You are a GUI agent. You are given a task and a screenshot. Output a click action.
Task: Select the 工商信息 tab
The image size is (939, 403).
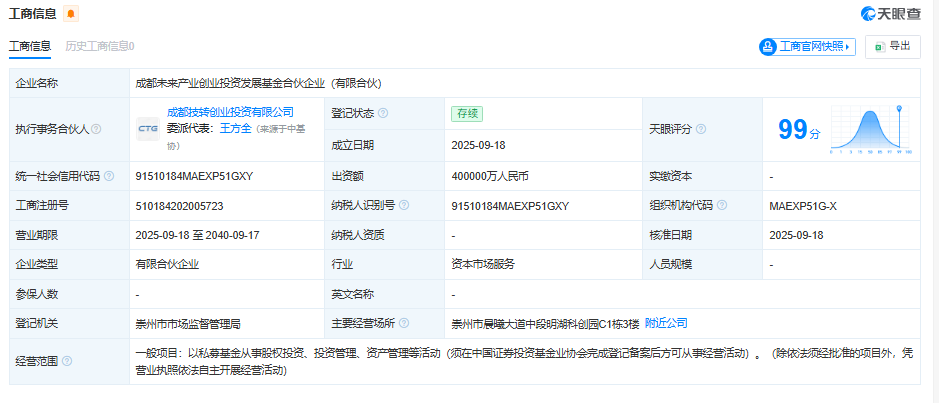[30, 46]
